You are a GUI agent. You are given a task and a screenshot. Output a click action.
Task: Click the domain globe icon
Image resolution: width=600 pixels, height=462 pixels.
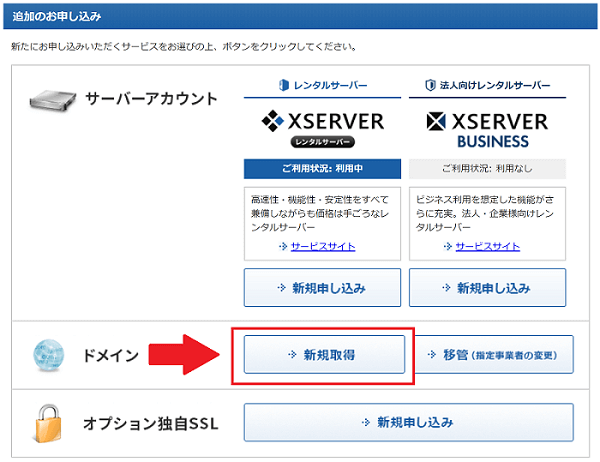pyautogui.click(x=48, y=355)
